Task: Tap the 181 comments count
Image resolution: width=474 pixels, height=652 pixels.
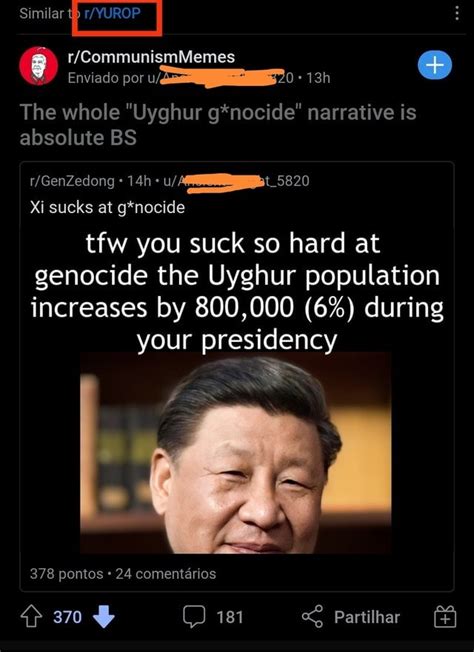Action: 230,617
